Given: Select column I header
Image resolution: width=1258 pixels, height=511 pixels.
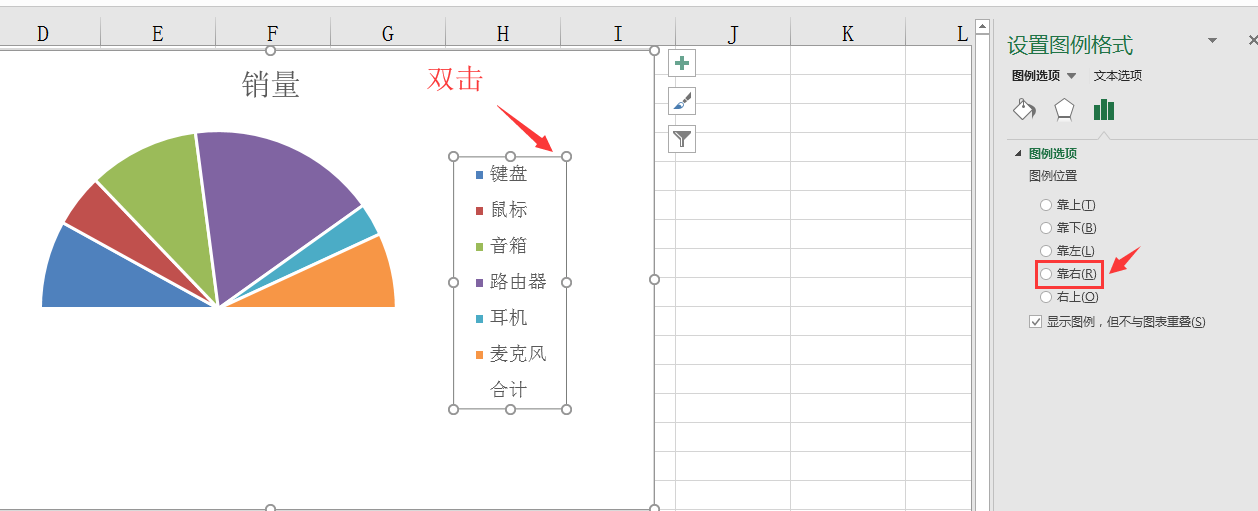Looking at the screenshot, I should click(x=618, y=34).
